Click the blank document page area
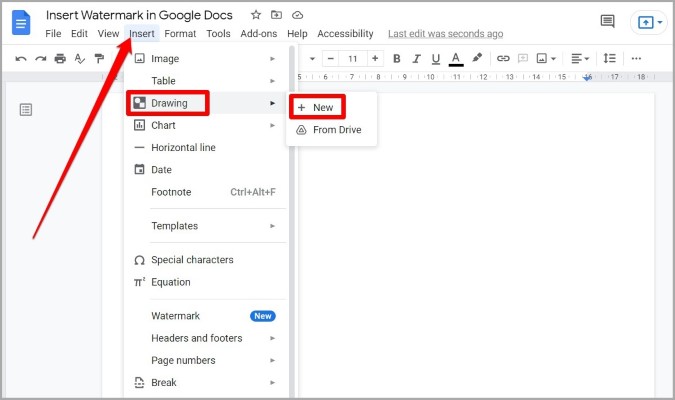Viewport: 675px width, 400px height. click(477, 245)
